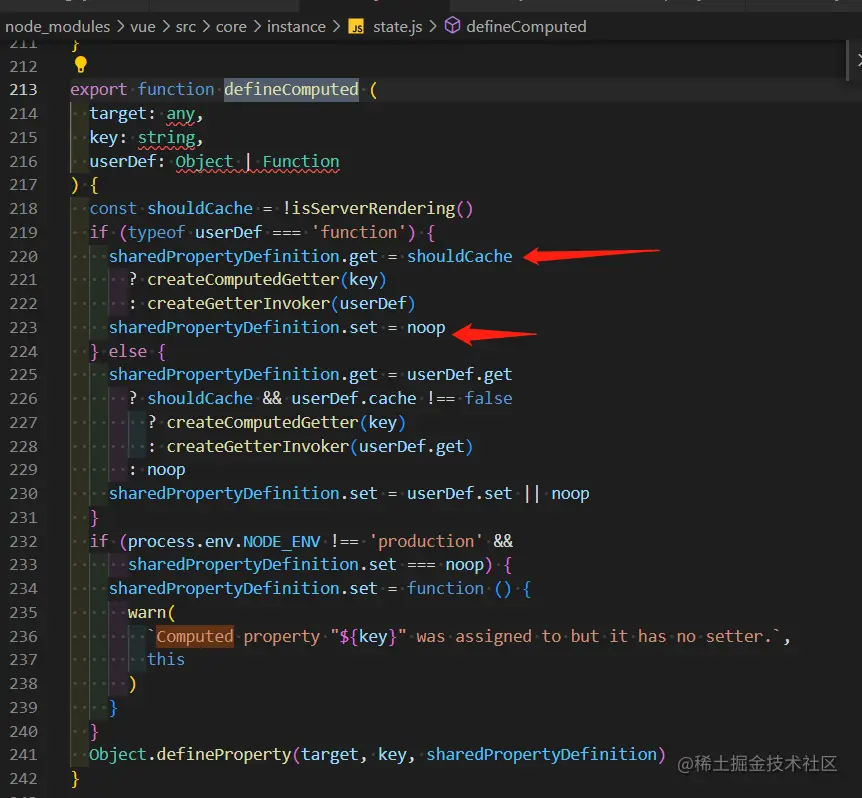Image resolution: width=862 pixels, height=798 pixels.
Task: Select state.js in the breadcrumb
Action: pyautogui.click(x=397, y=26)
